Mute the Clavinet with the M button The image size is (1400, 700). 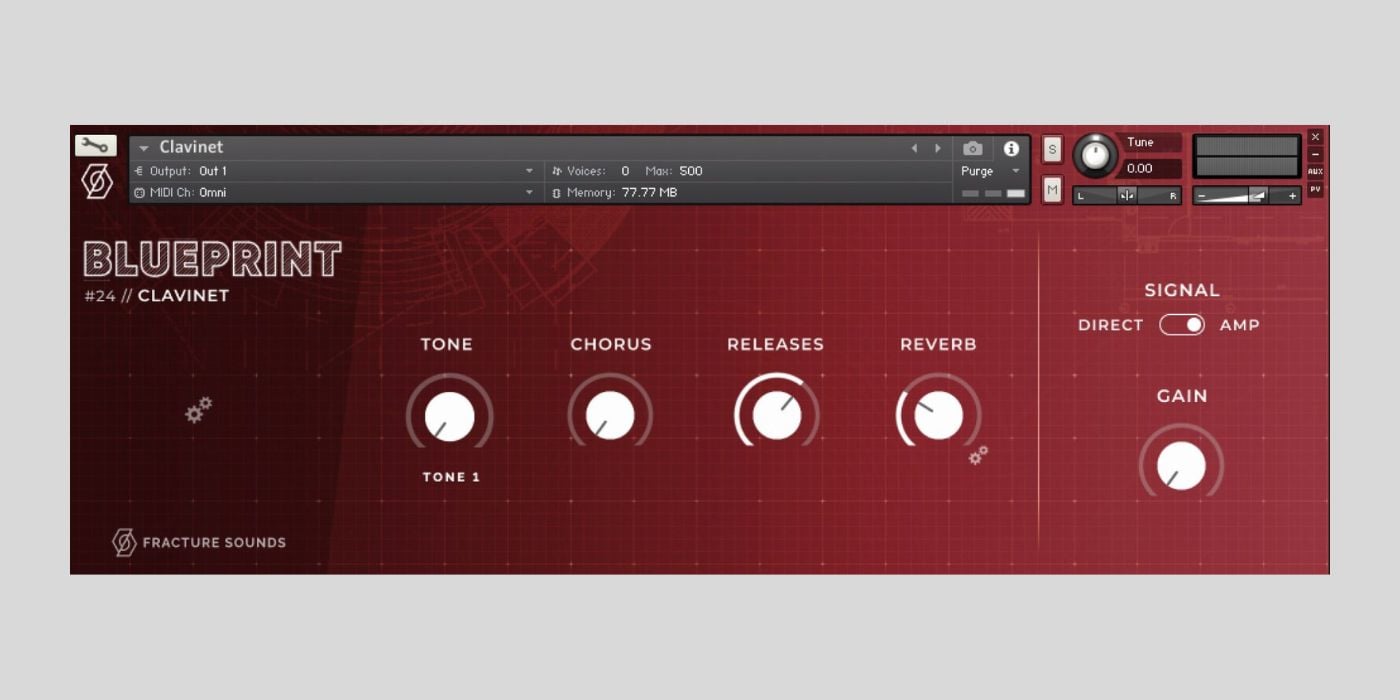tap(1051, 189)
